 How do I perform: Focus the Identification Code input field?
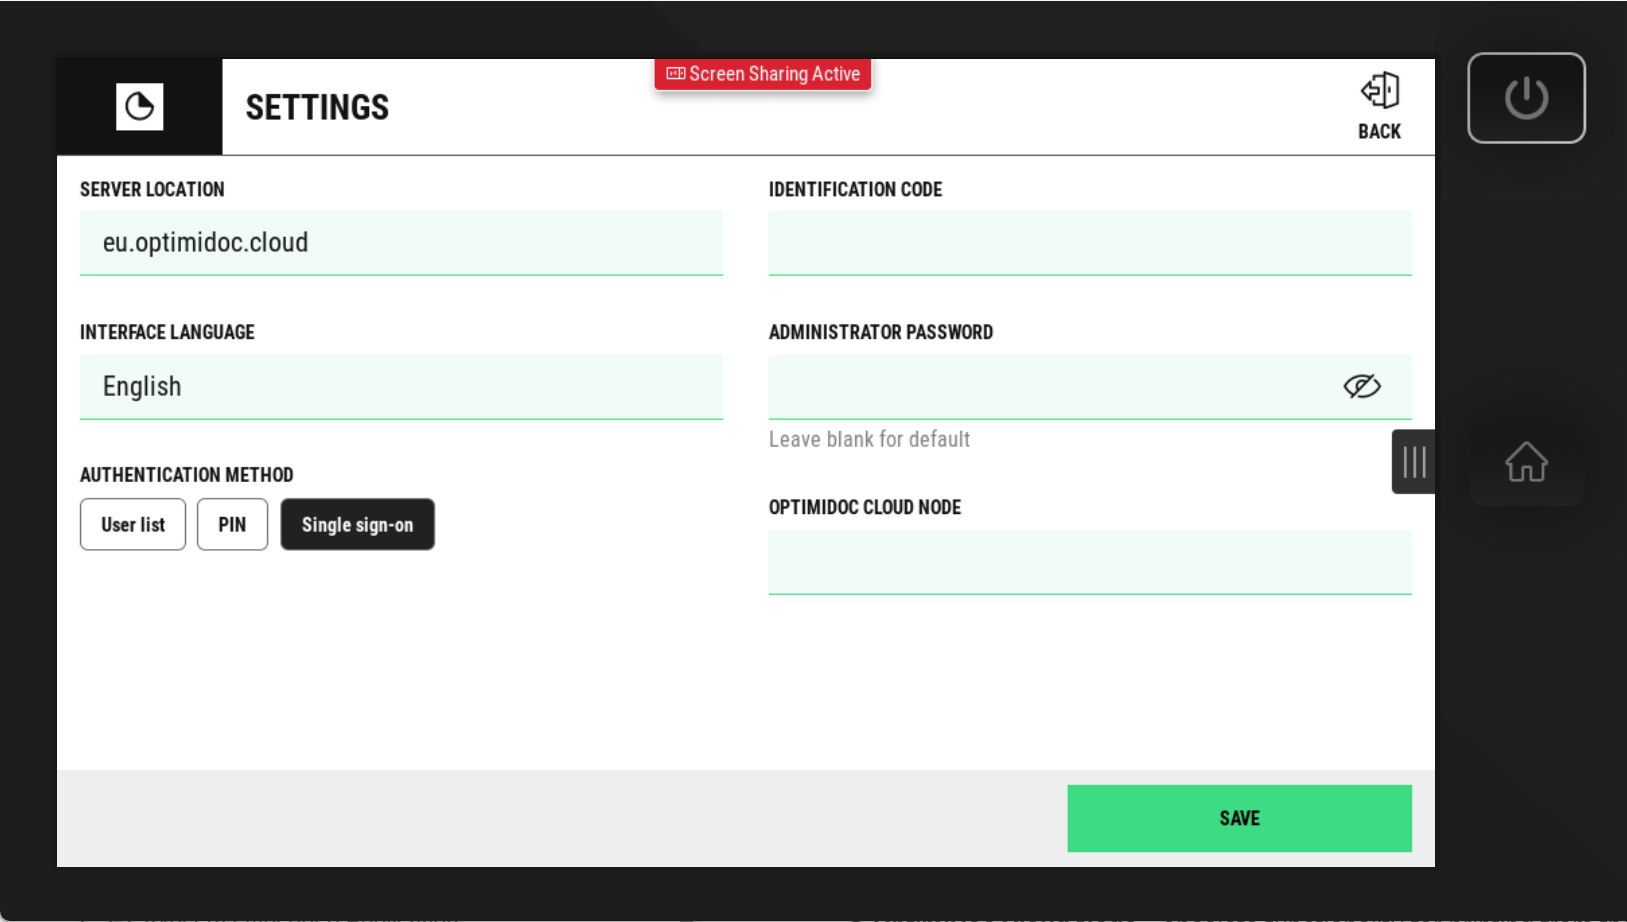[1089, 243]
